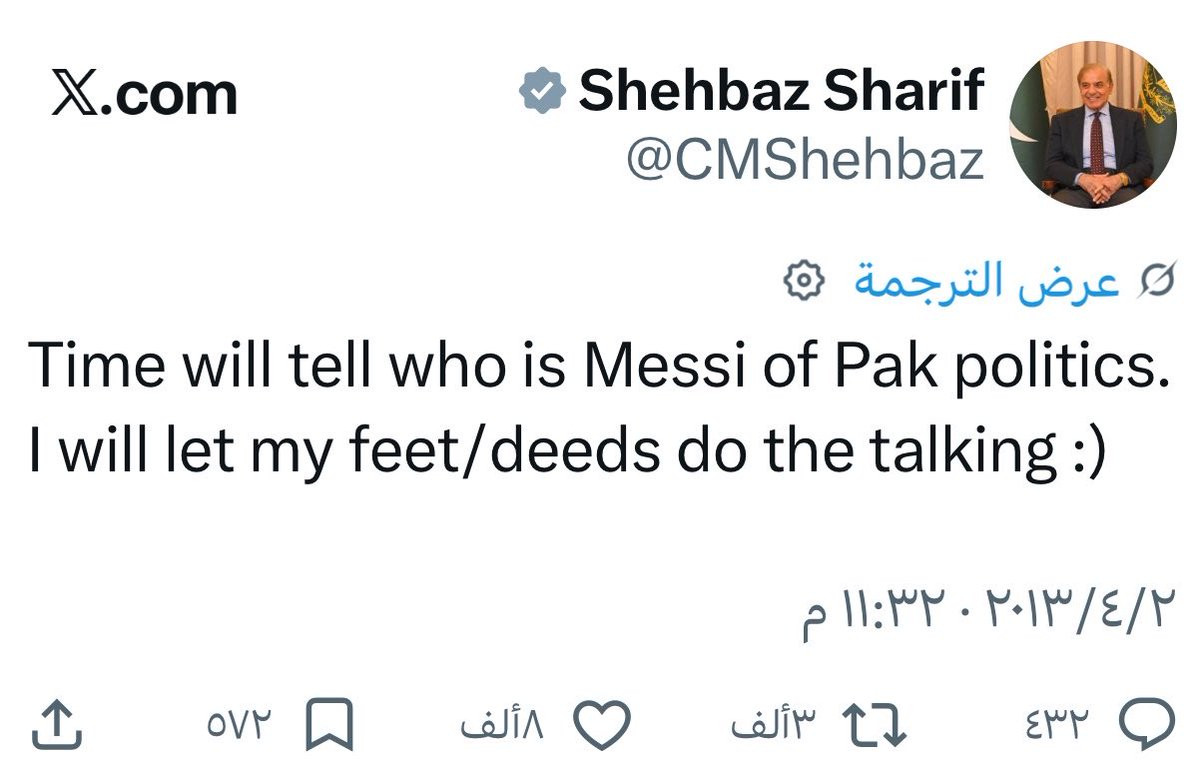Like the tweet with heart icon
The width and height of the screenshot is (1200, 780).
(x=604, y=725)
